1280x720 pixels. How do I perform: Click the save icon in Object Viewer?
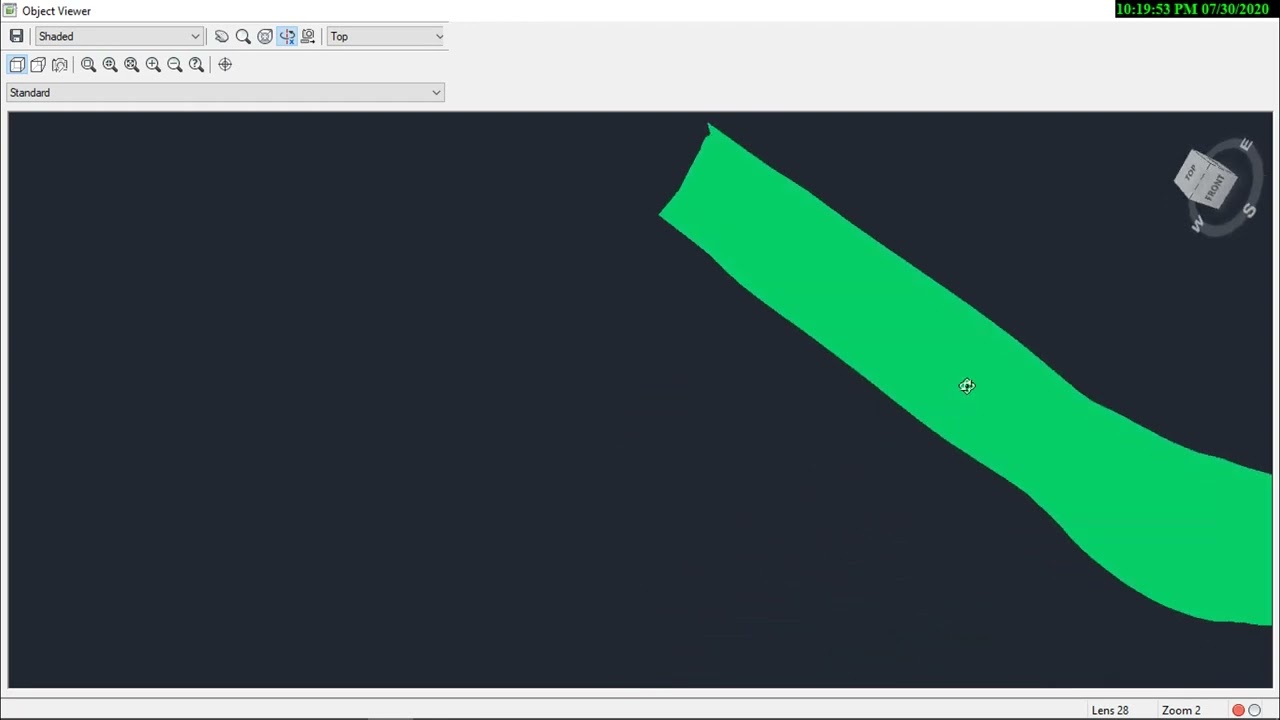(x=16, y=36)
